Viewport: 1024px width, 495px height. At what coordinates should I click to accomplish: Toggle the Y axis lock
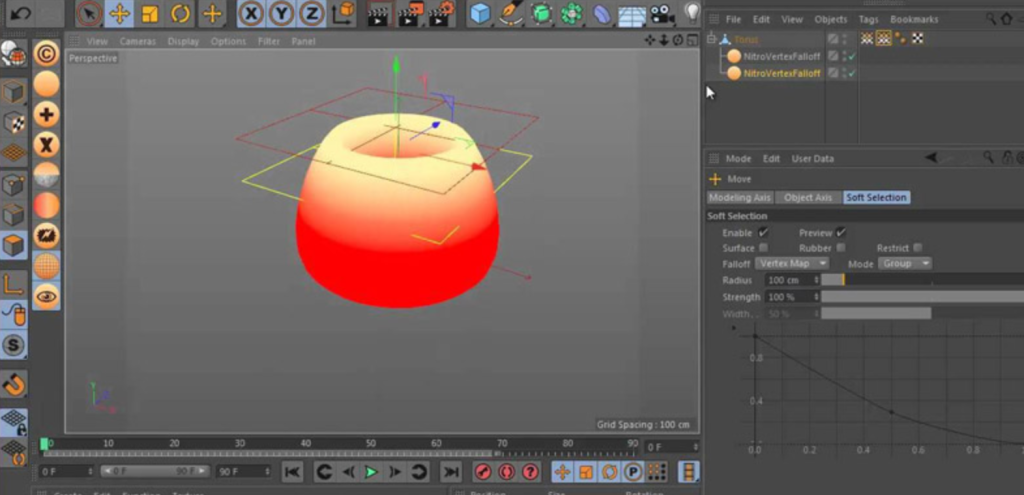281,13
